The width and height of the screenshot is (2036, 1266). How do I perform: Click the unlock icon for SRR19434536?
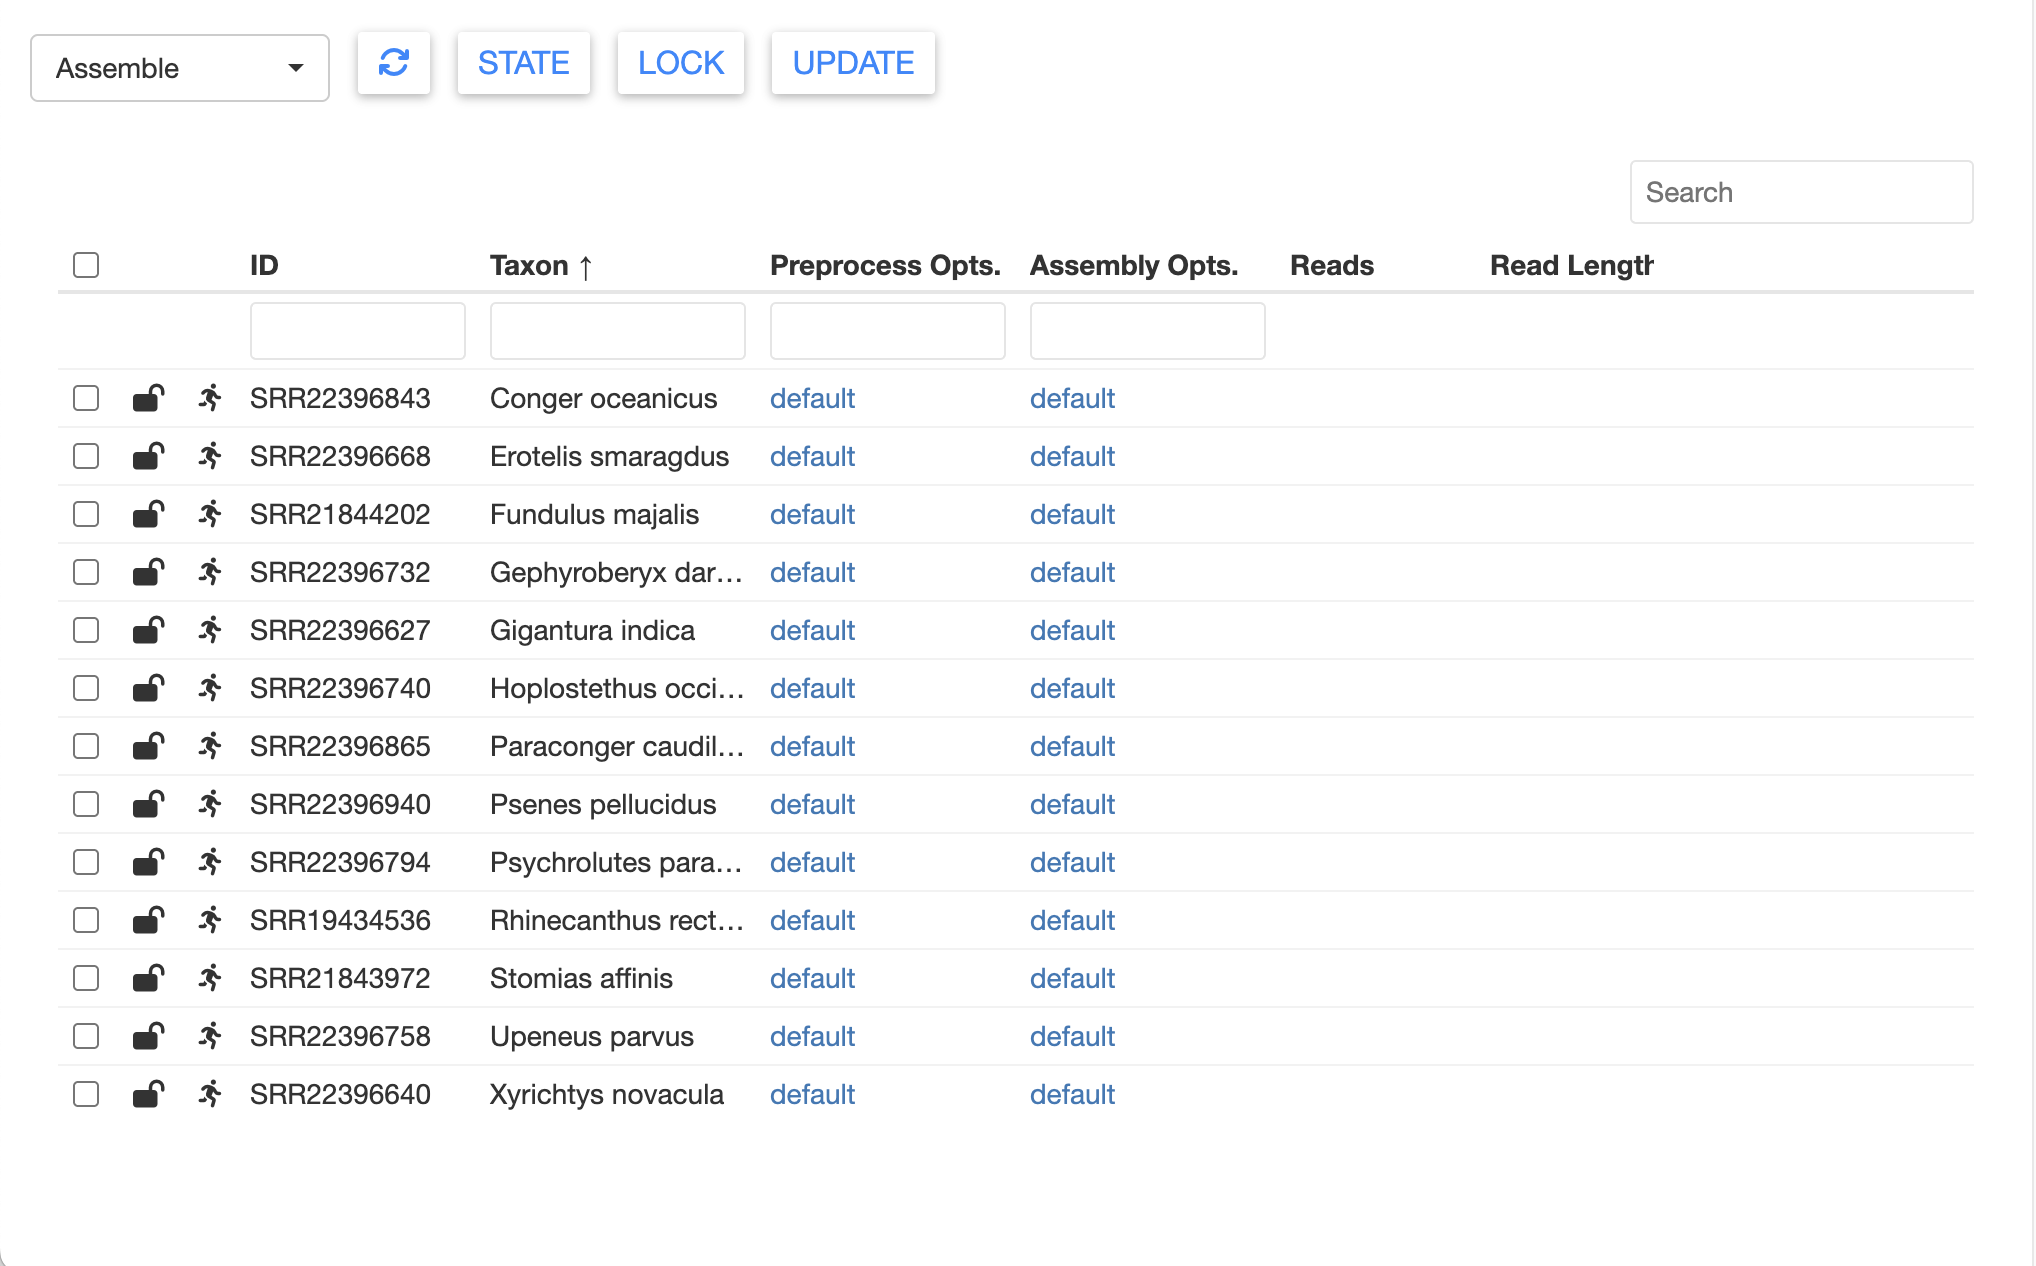coord(148,920)
